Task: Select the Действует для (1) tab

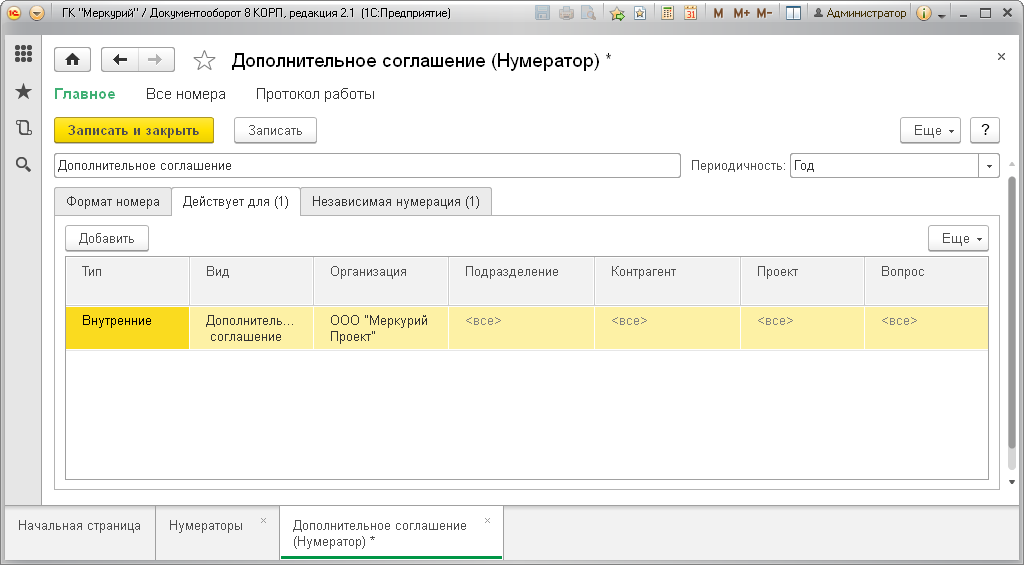Action: [236, 202]
